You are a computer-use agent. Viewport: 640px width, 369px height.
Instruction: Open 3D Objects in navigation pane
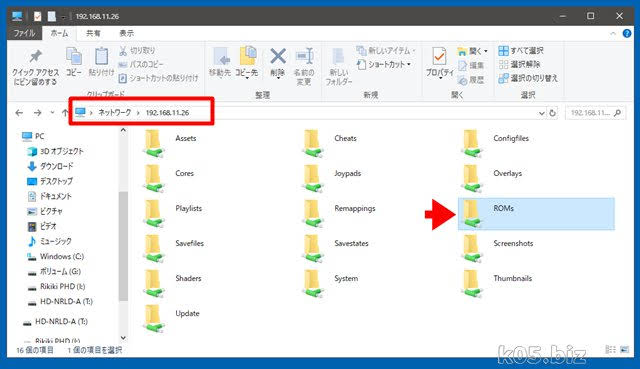(x=55, y=151)
